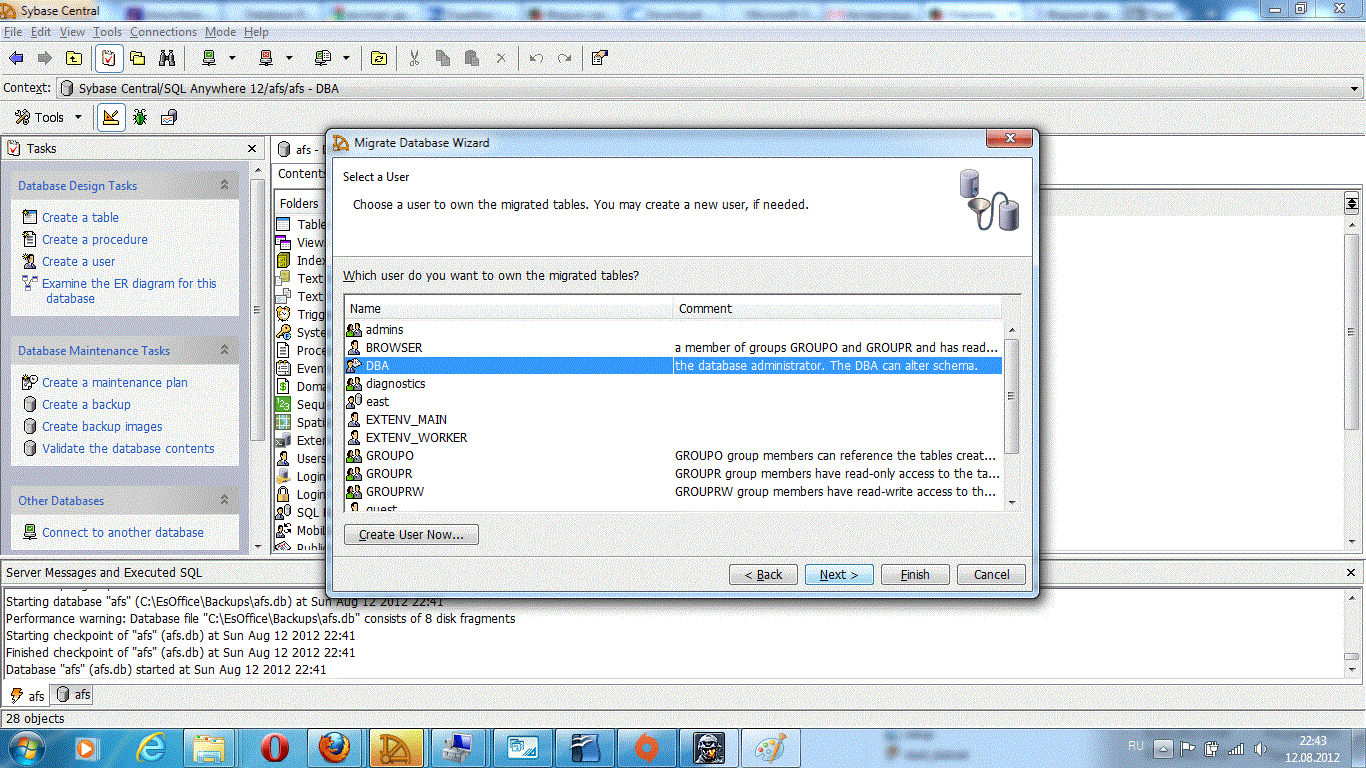Switch to Debug mode bug icon
This screenshot has height=768, width=1366.
[x=140, y=117]
